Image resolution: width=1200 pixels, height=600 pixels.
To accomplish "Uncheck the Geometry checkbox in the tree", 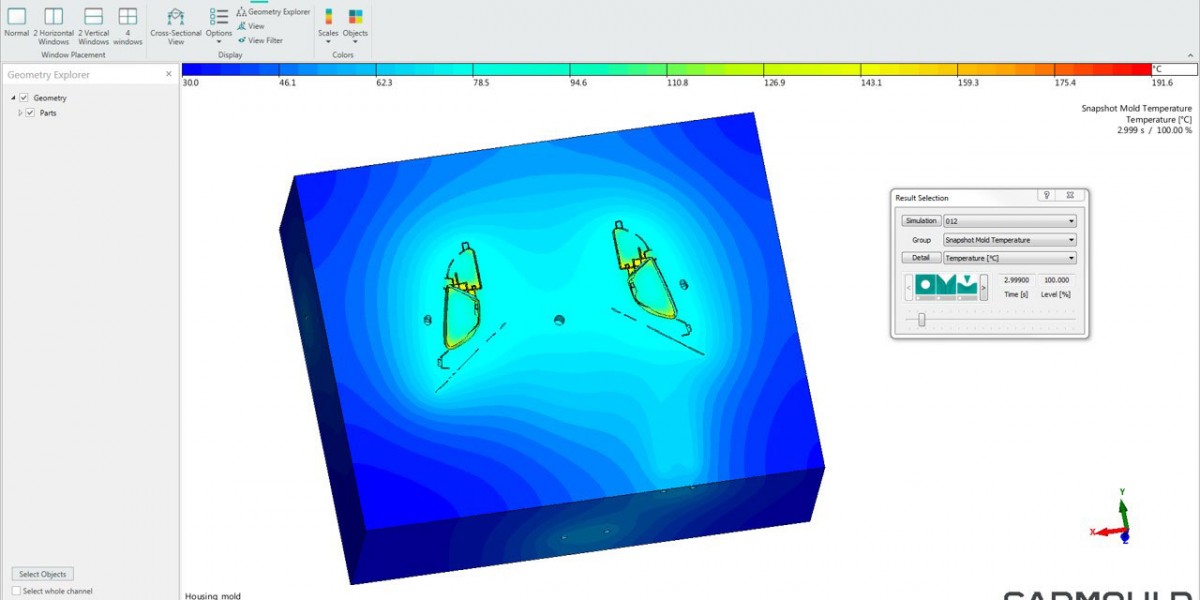I will click(24, 98).
